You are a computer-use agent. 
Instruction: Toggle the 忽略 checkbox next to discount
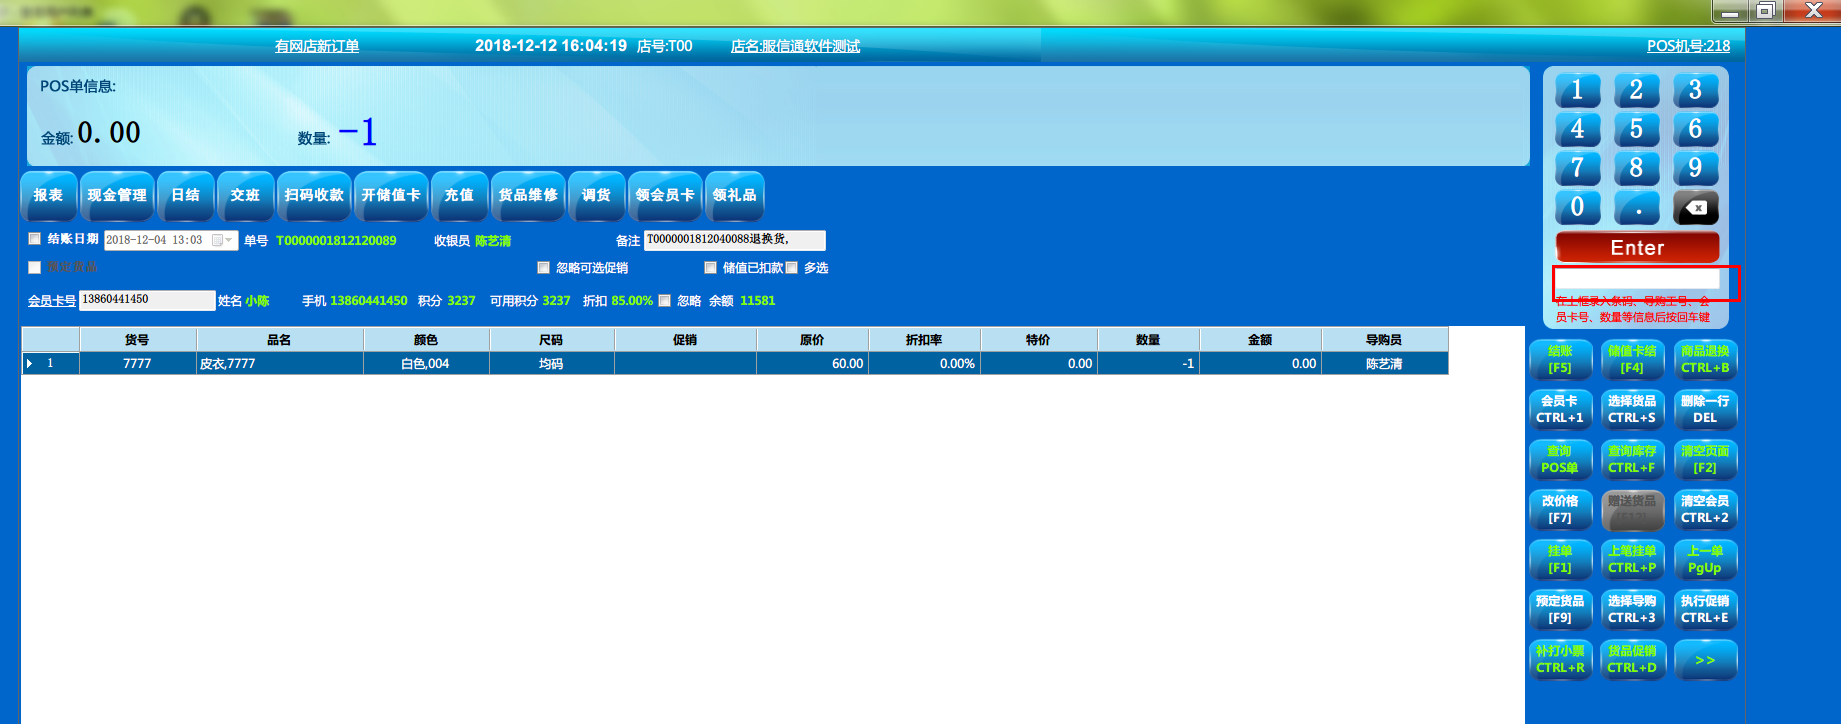click(664, 300)
